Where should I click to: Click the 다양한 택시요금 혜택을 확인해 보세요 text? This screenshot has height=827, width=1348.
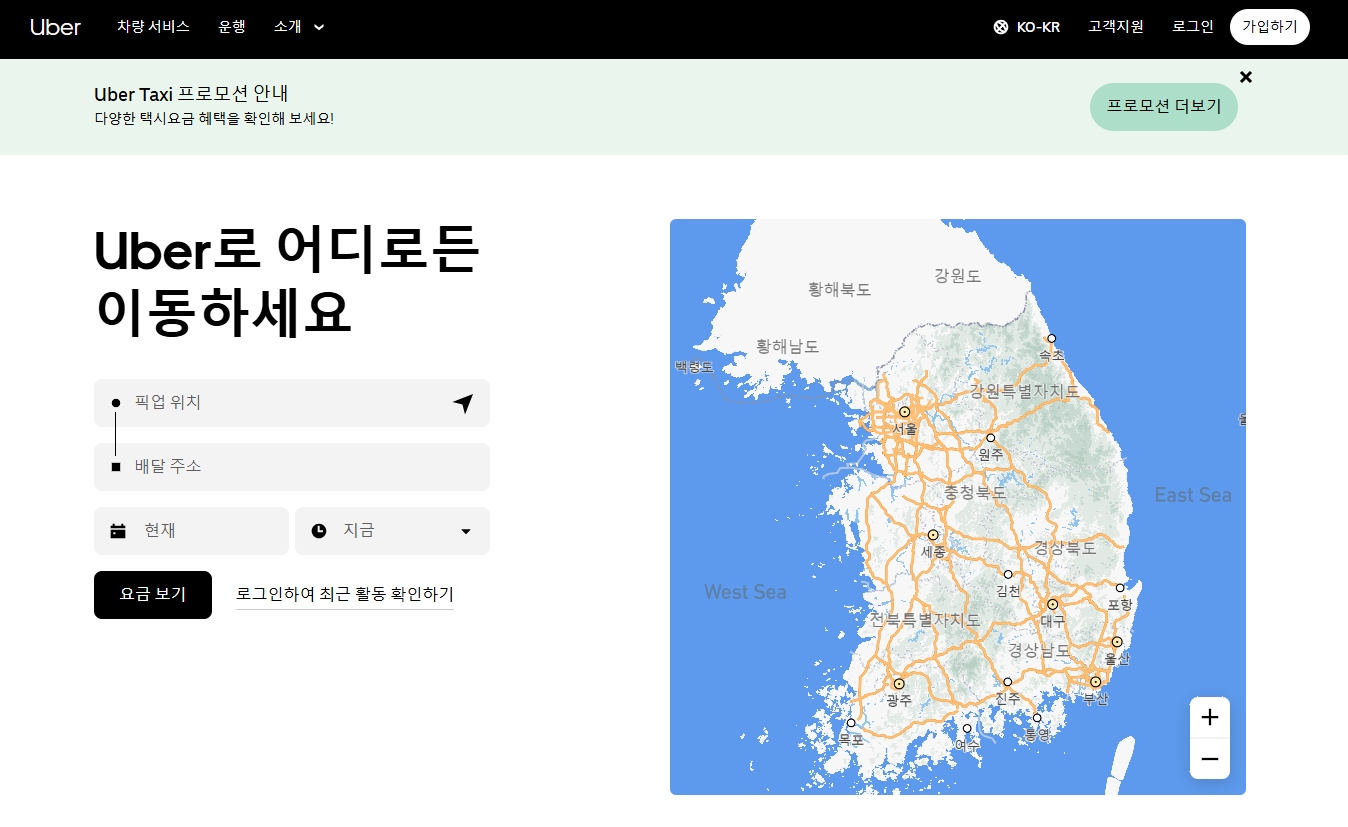(214, 119)
